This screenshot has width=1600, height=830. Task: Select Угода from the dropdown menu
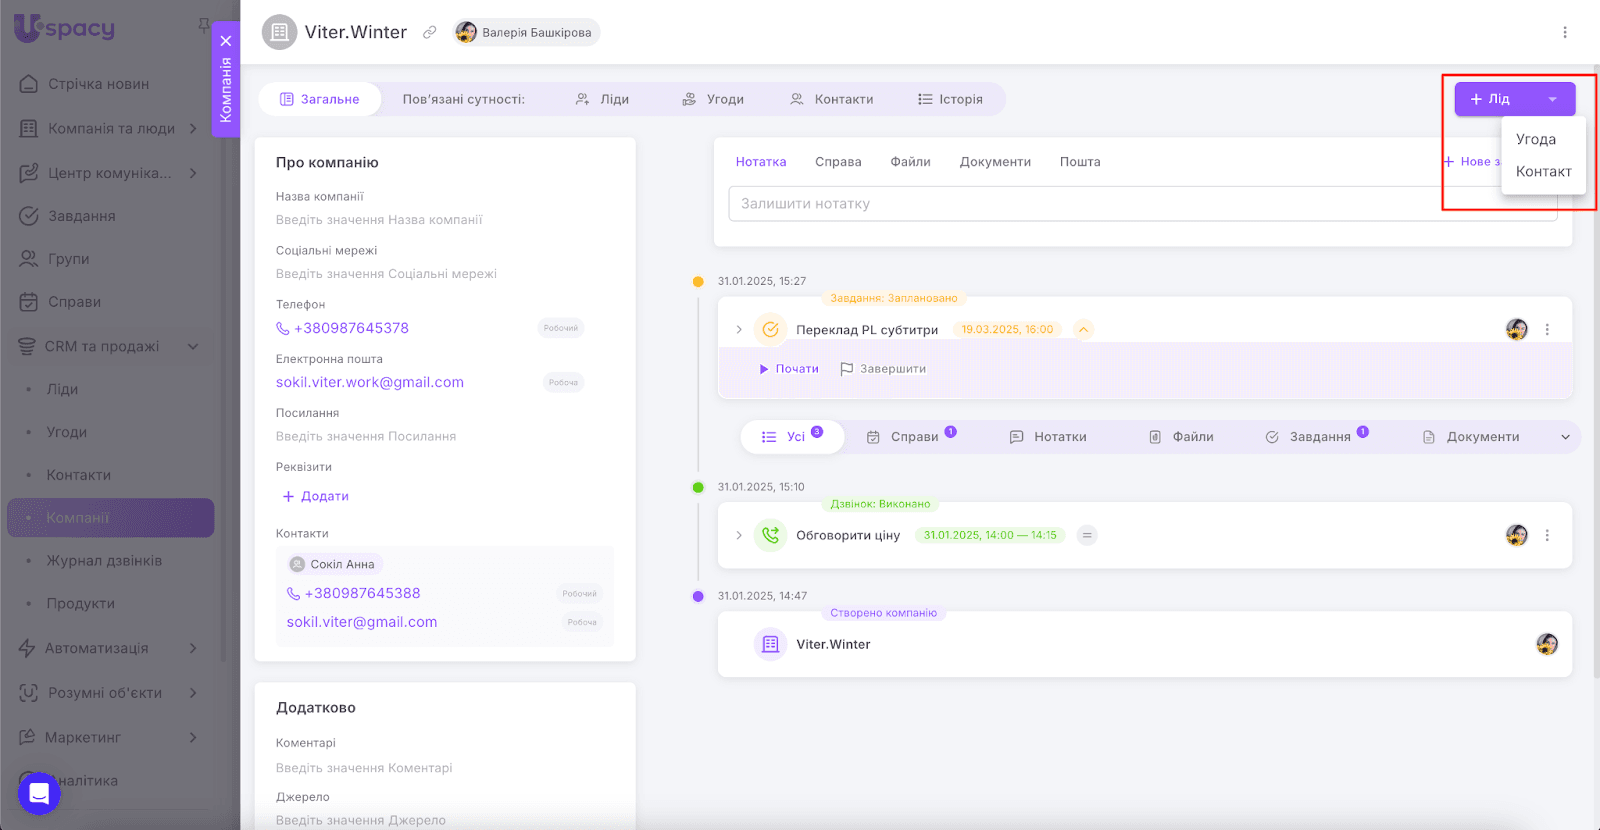1535,139
